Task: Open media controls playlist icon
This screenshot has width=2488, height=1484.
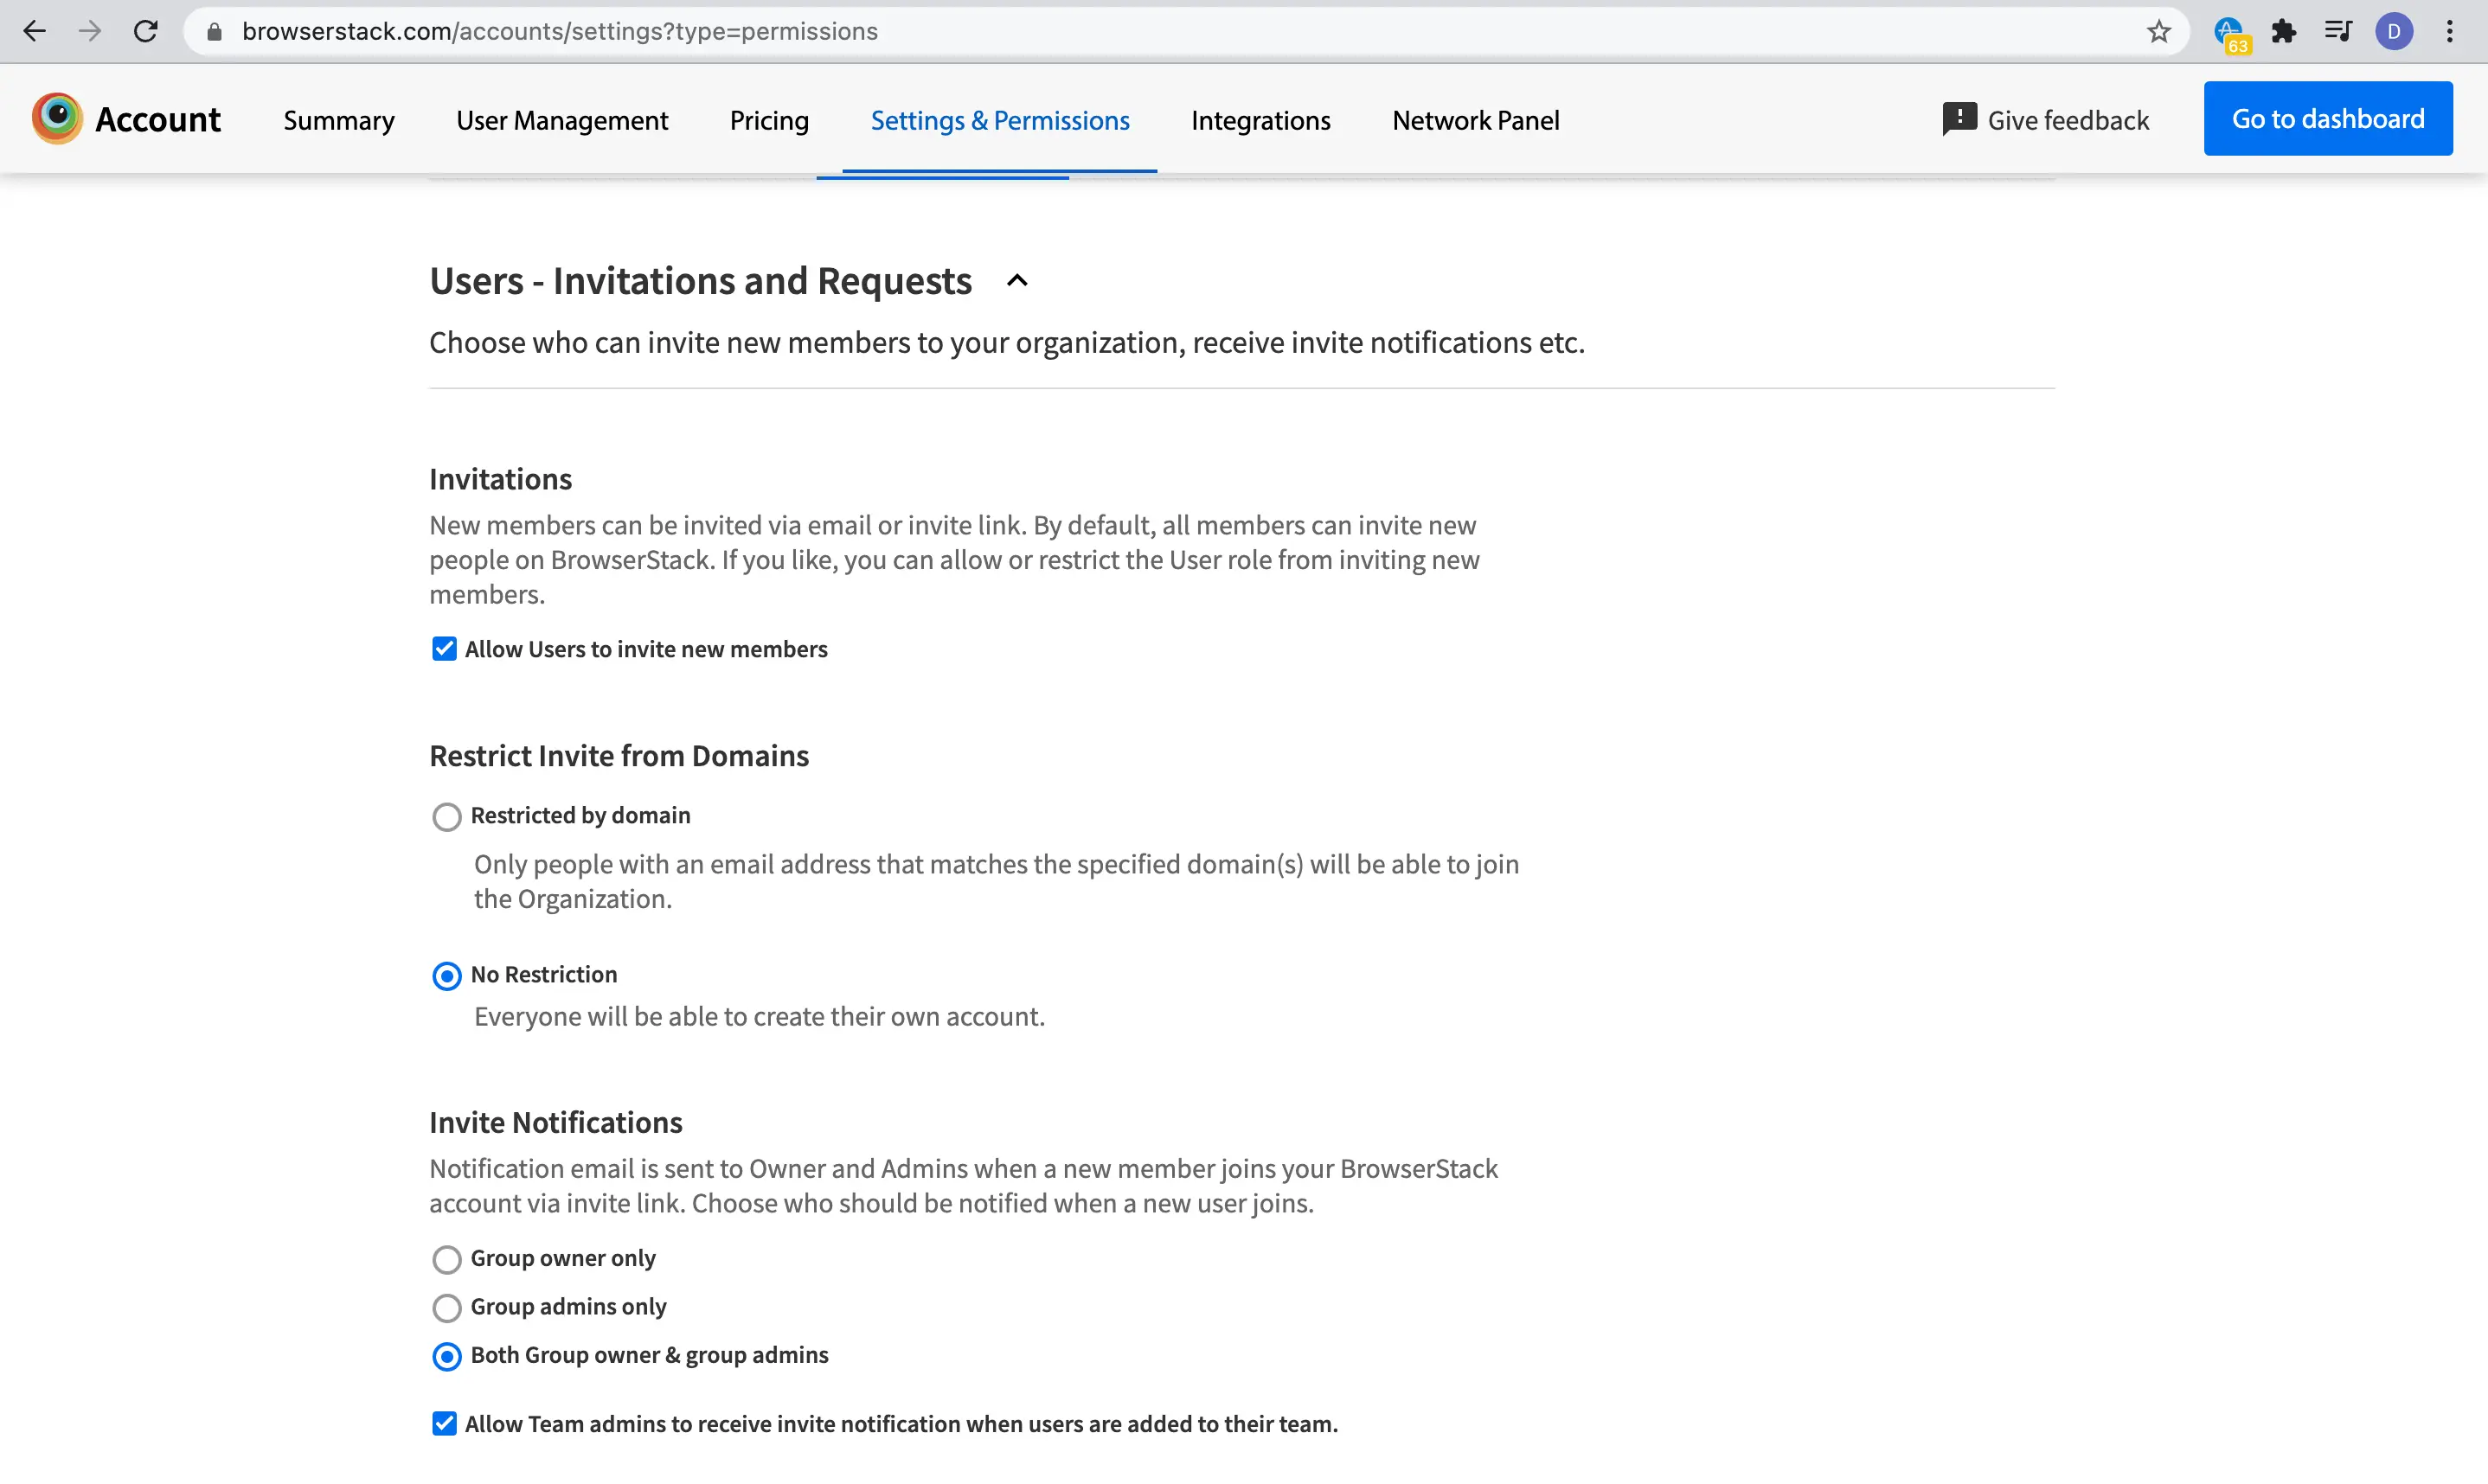Action: [x=2337, y=31]
